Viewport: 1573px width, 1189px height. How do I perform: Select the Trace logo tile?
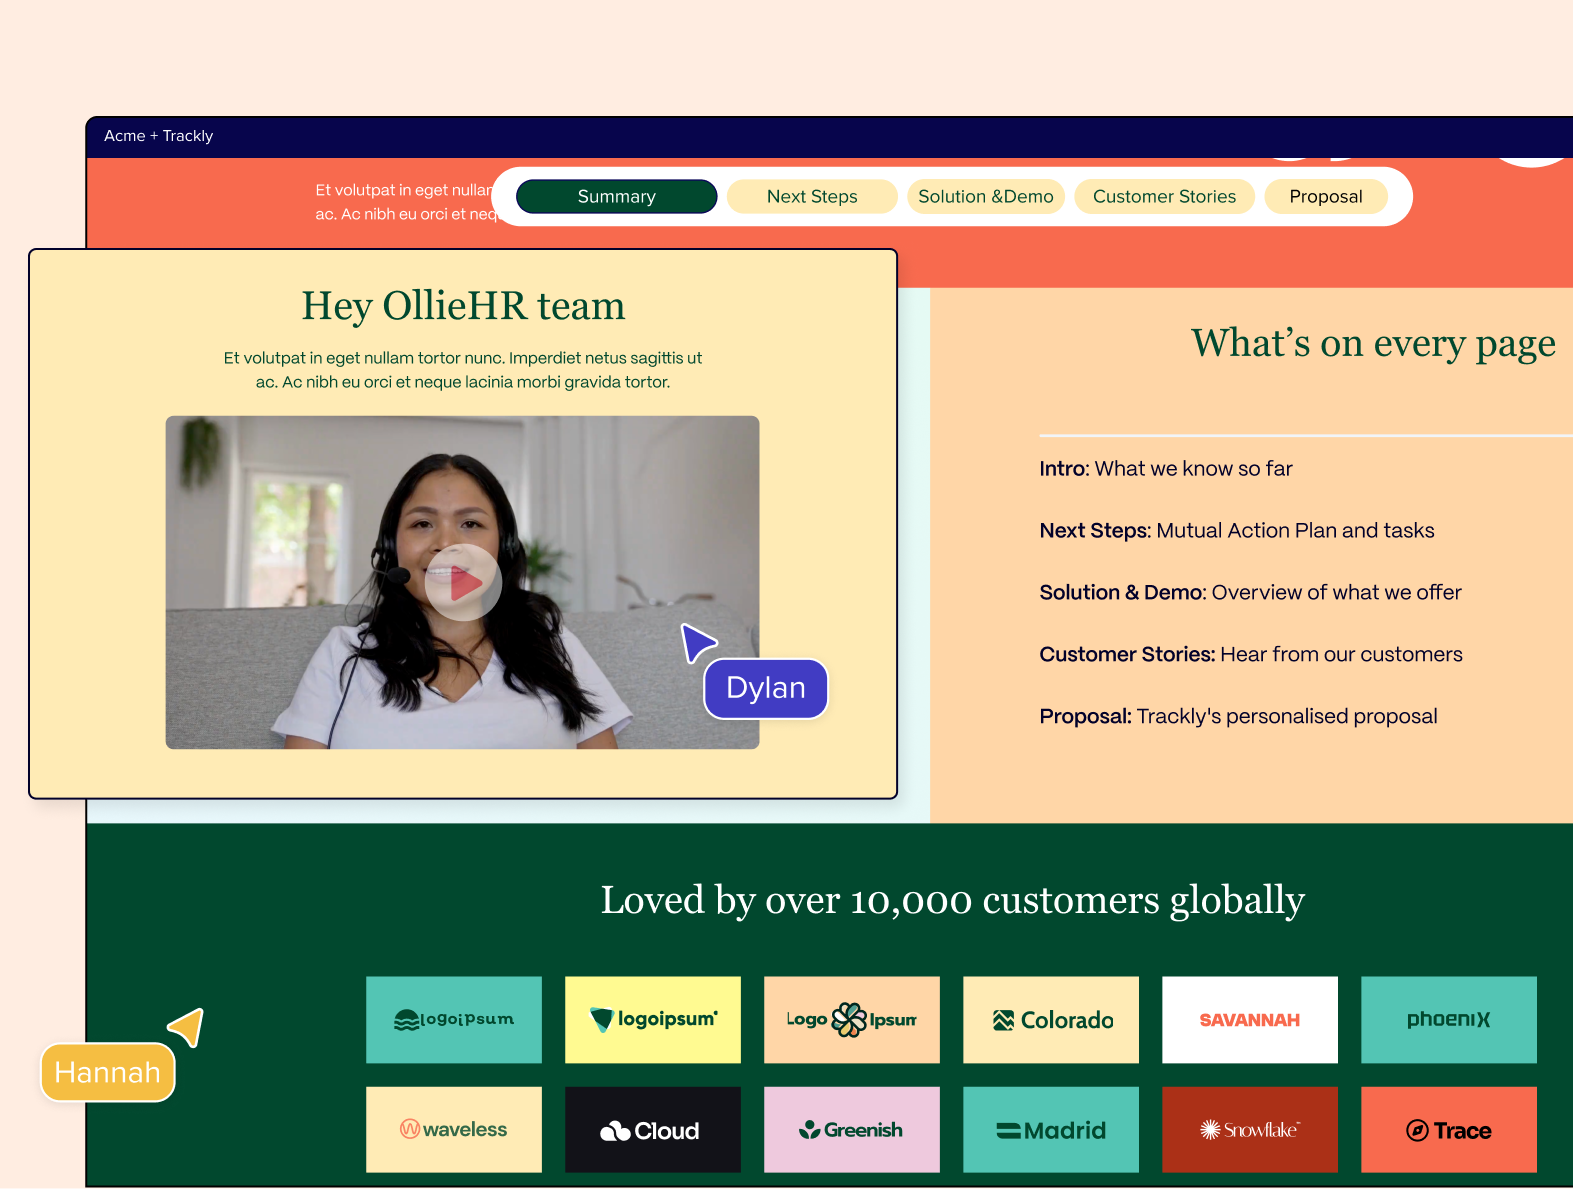pos(1449,1130)
